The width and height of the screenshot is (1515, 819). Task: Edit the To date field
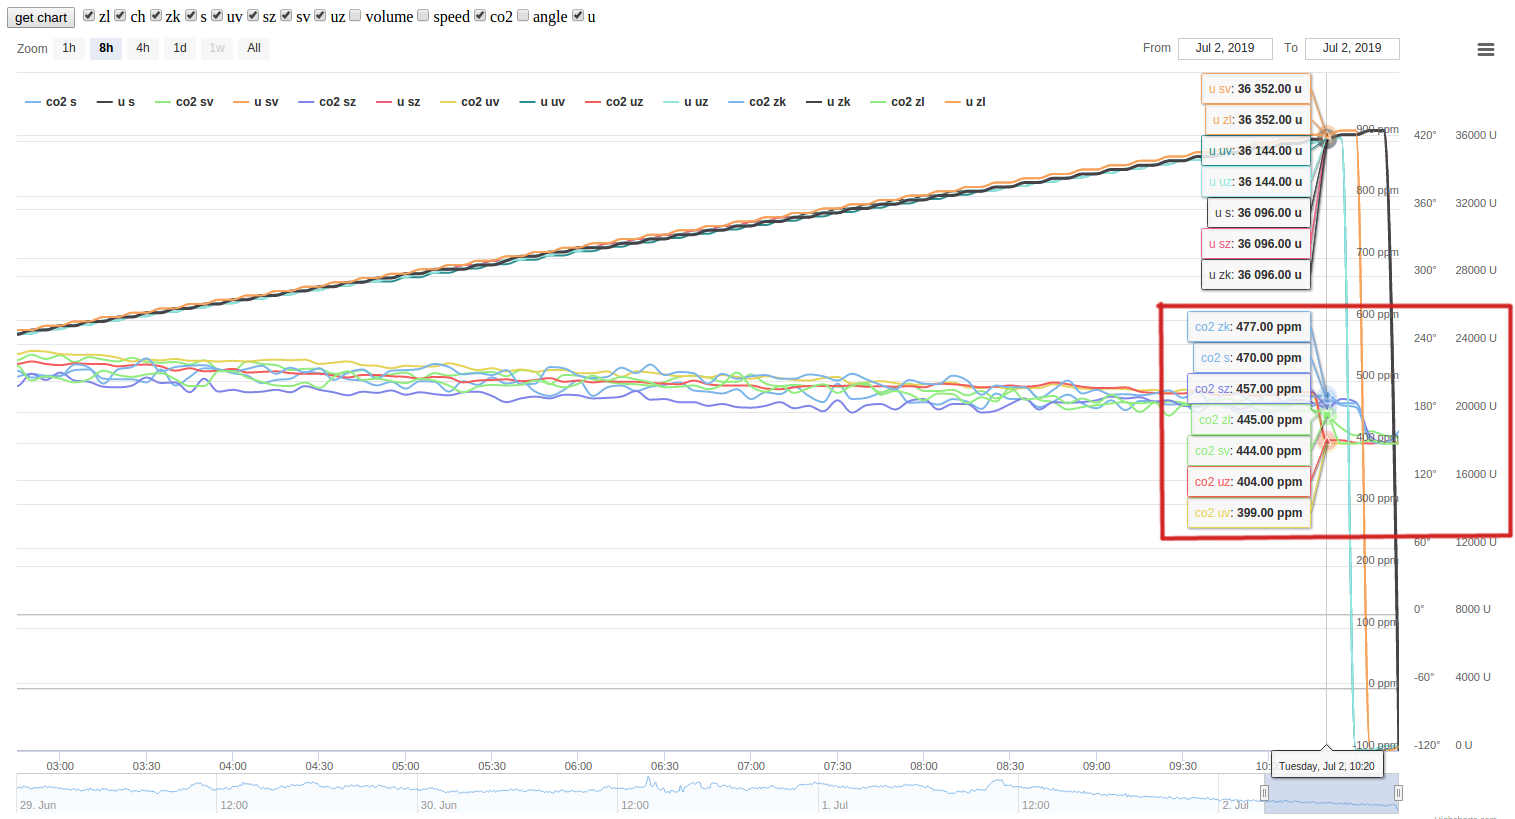pyautogui.click(x=1352, y=48)
